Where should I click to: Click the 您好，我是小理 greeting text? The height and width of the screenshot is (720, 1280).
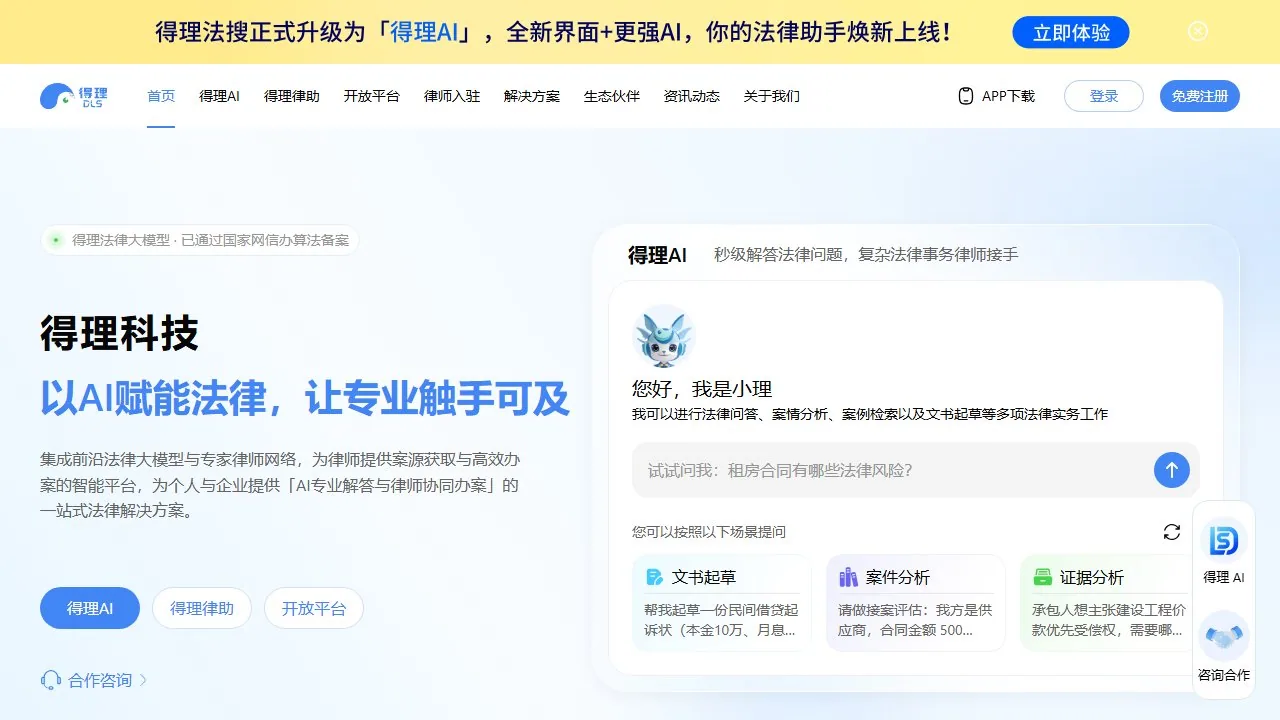coord(702,389)
